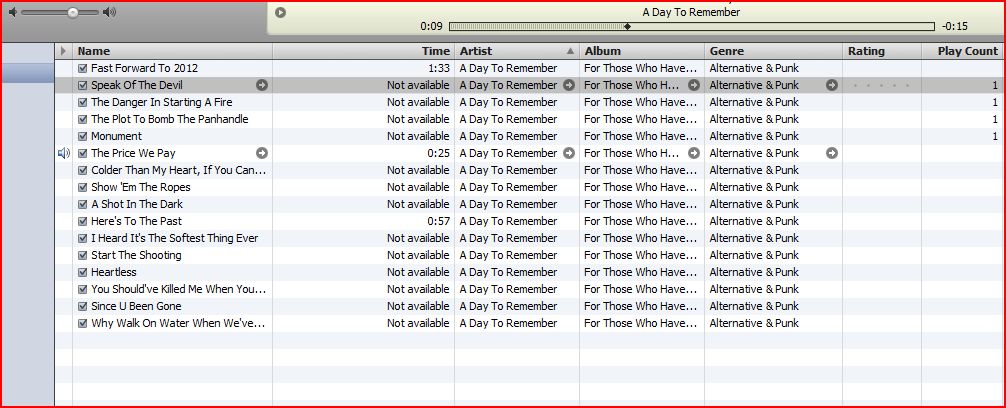Click the Alternative & Punk genre of Monument
This screenshot has width=1006, height=408.
(x=754, y=136)
